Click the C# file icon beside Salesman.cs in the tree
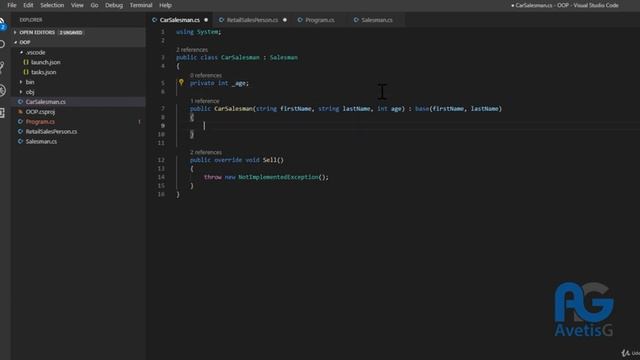The width and height of the screenshot is (640, 360). tap(20, 142)
